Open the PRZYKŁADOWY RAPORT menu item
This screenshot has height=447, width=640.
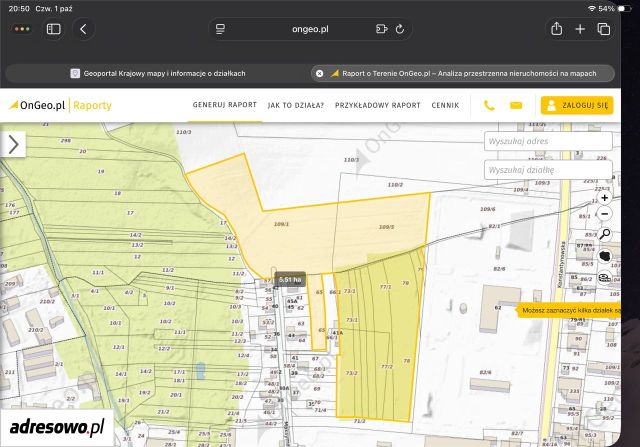coord(378,105)
